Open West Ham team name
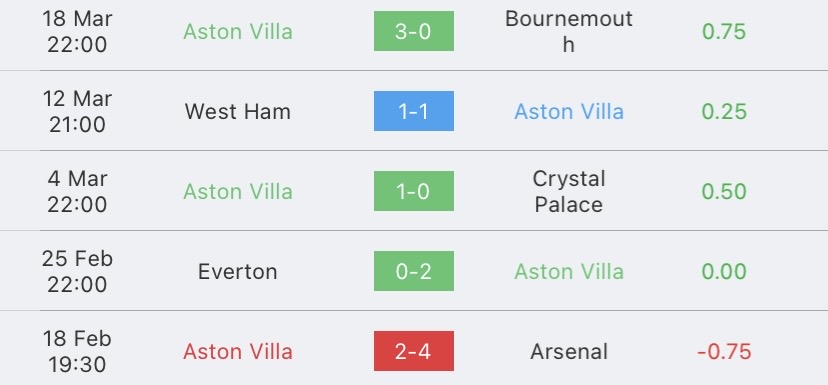Screen dimensions: 828x385 (x=238, y=111)
